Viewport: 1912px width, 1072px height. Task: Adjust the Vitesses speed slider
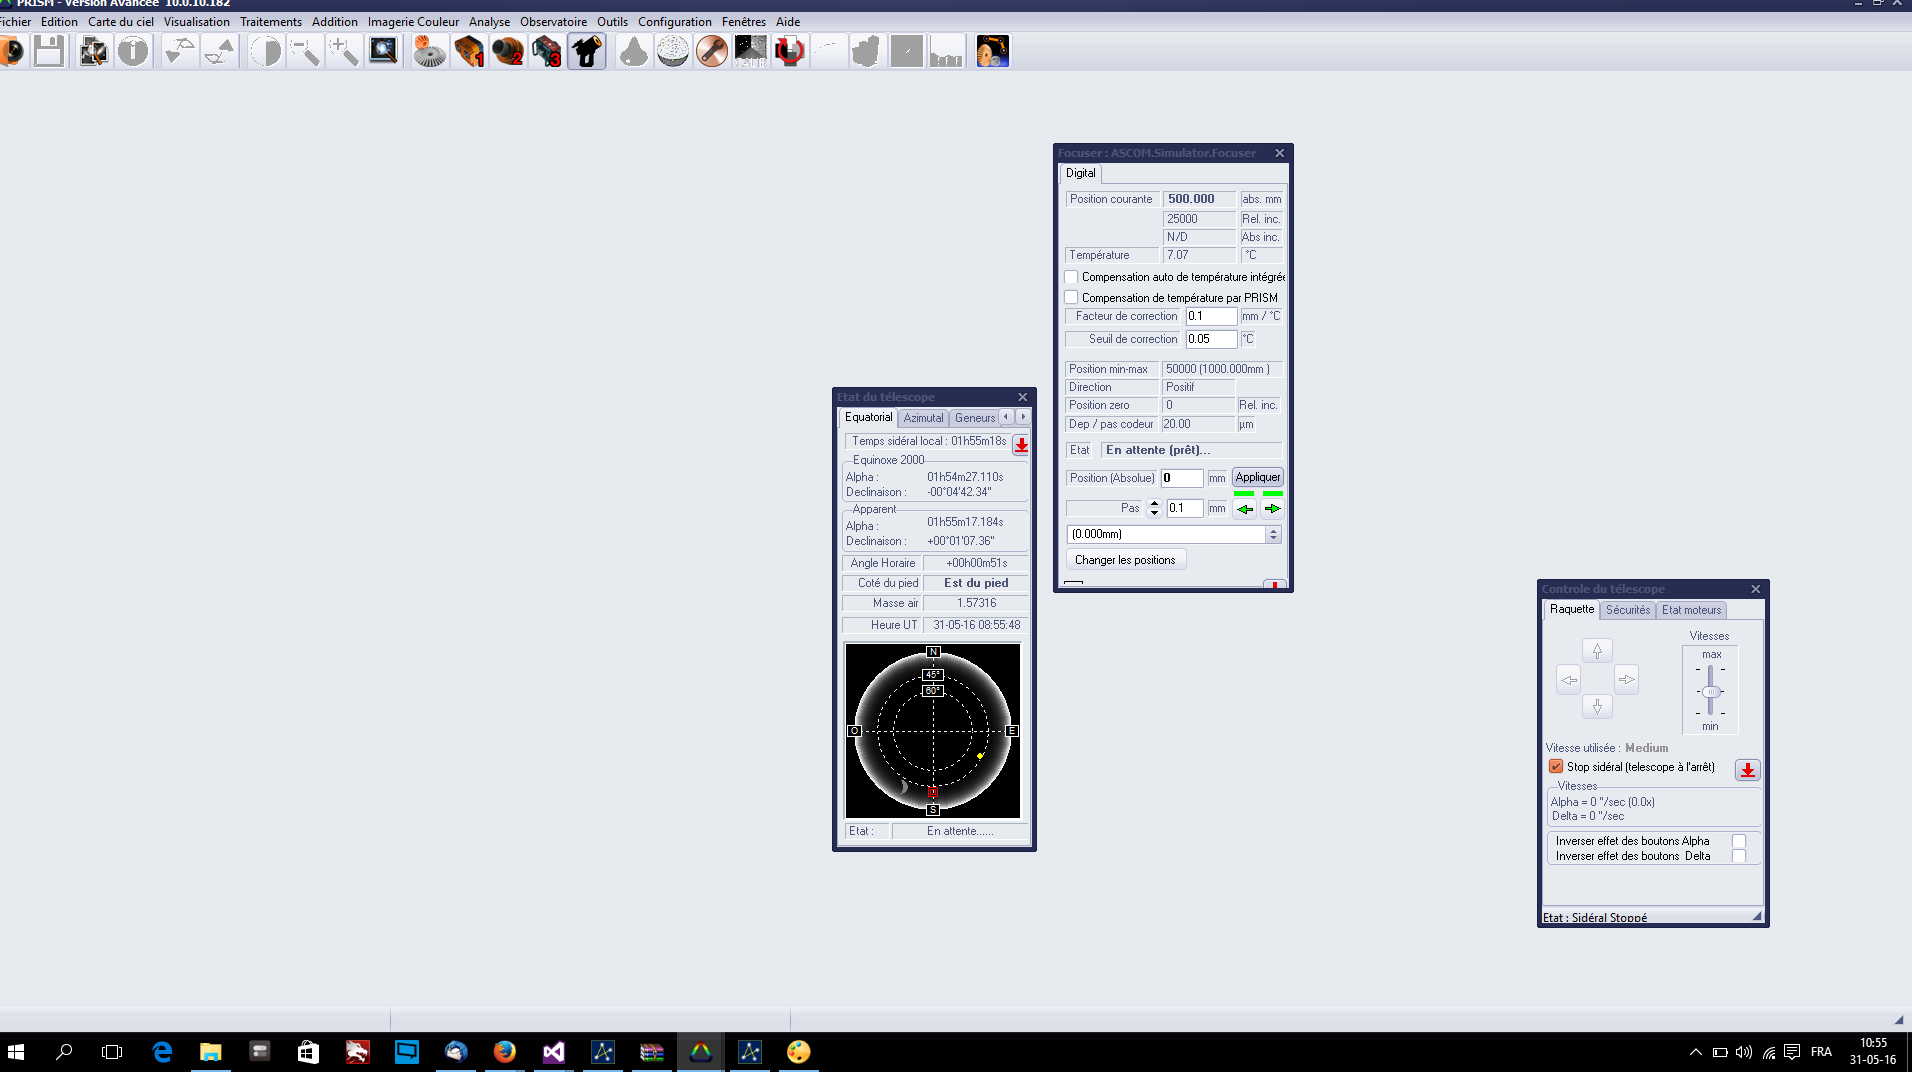click(x=1711, y=692)
